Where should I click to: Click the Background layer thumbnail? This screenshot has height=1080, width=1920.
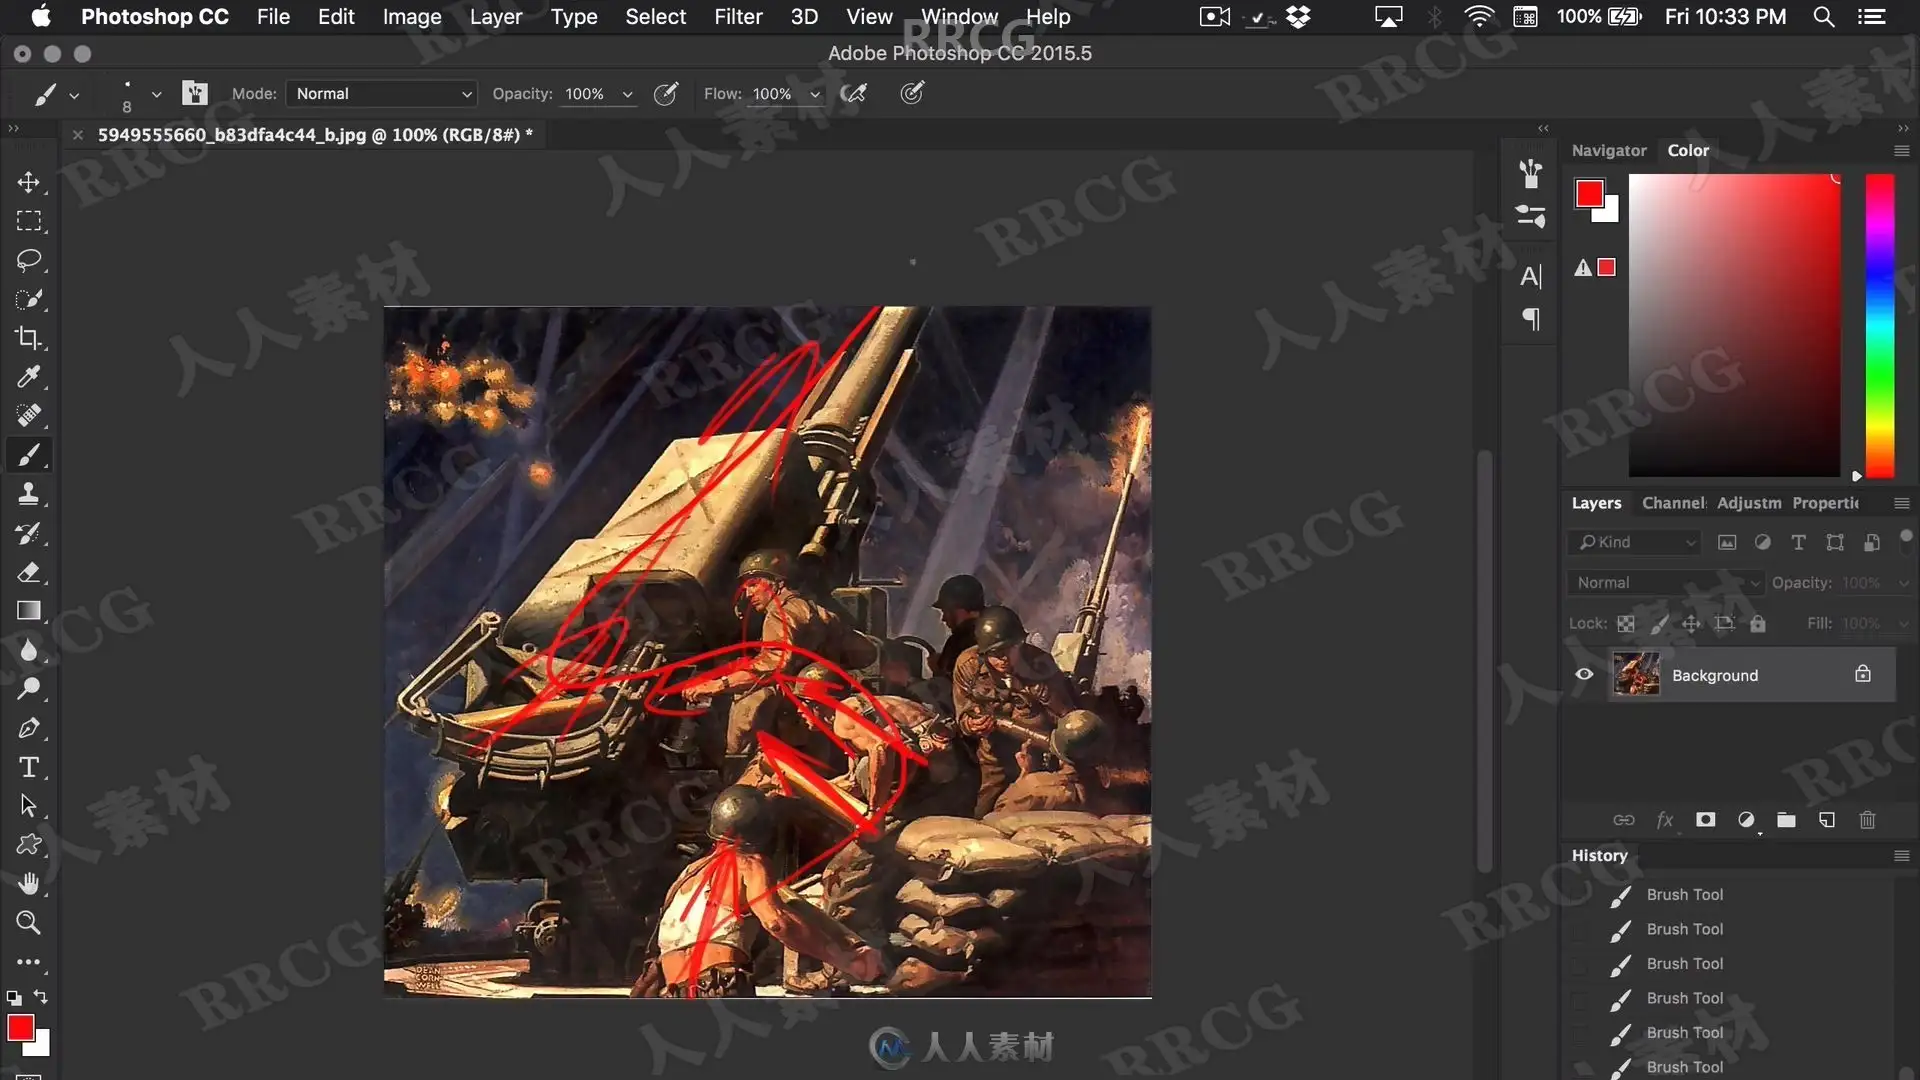(x=1636, y=674)
